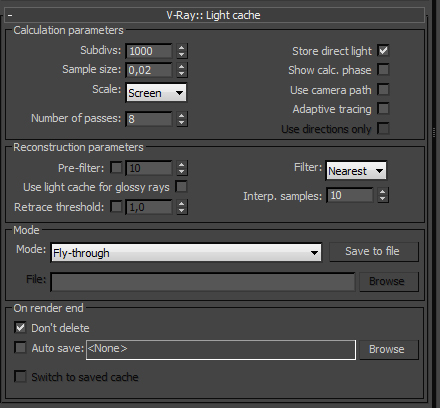Collapse the V-Ray Light cache rollout
The height and width of the screenshot is (408, 440).
[10, 15]
